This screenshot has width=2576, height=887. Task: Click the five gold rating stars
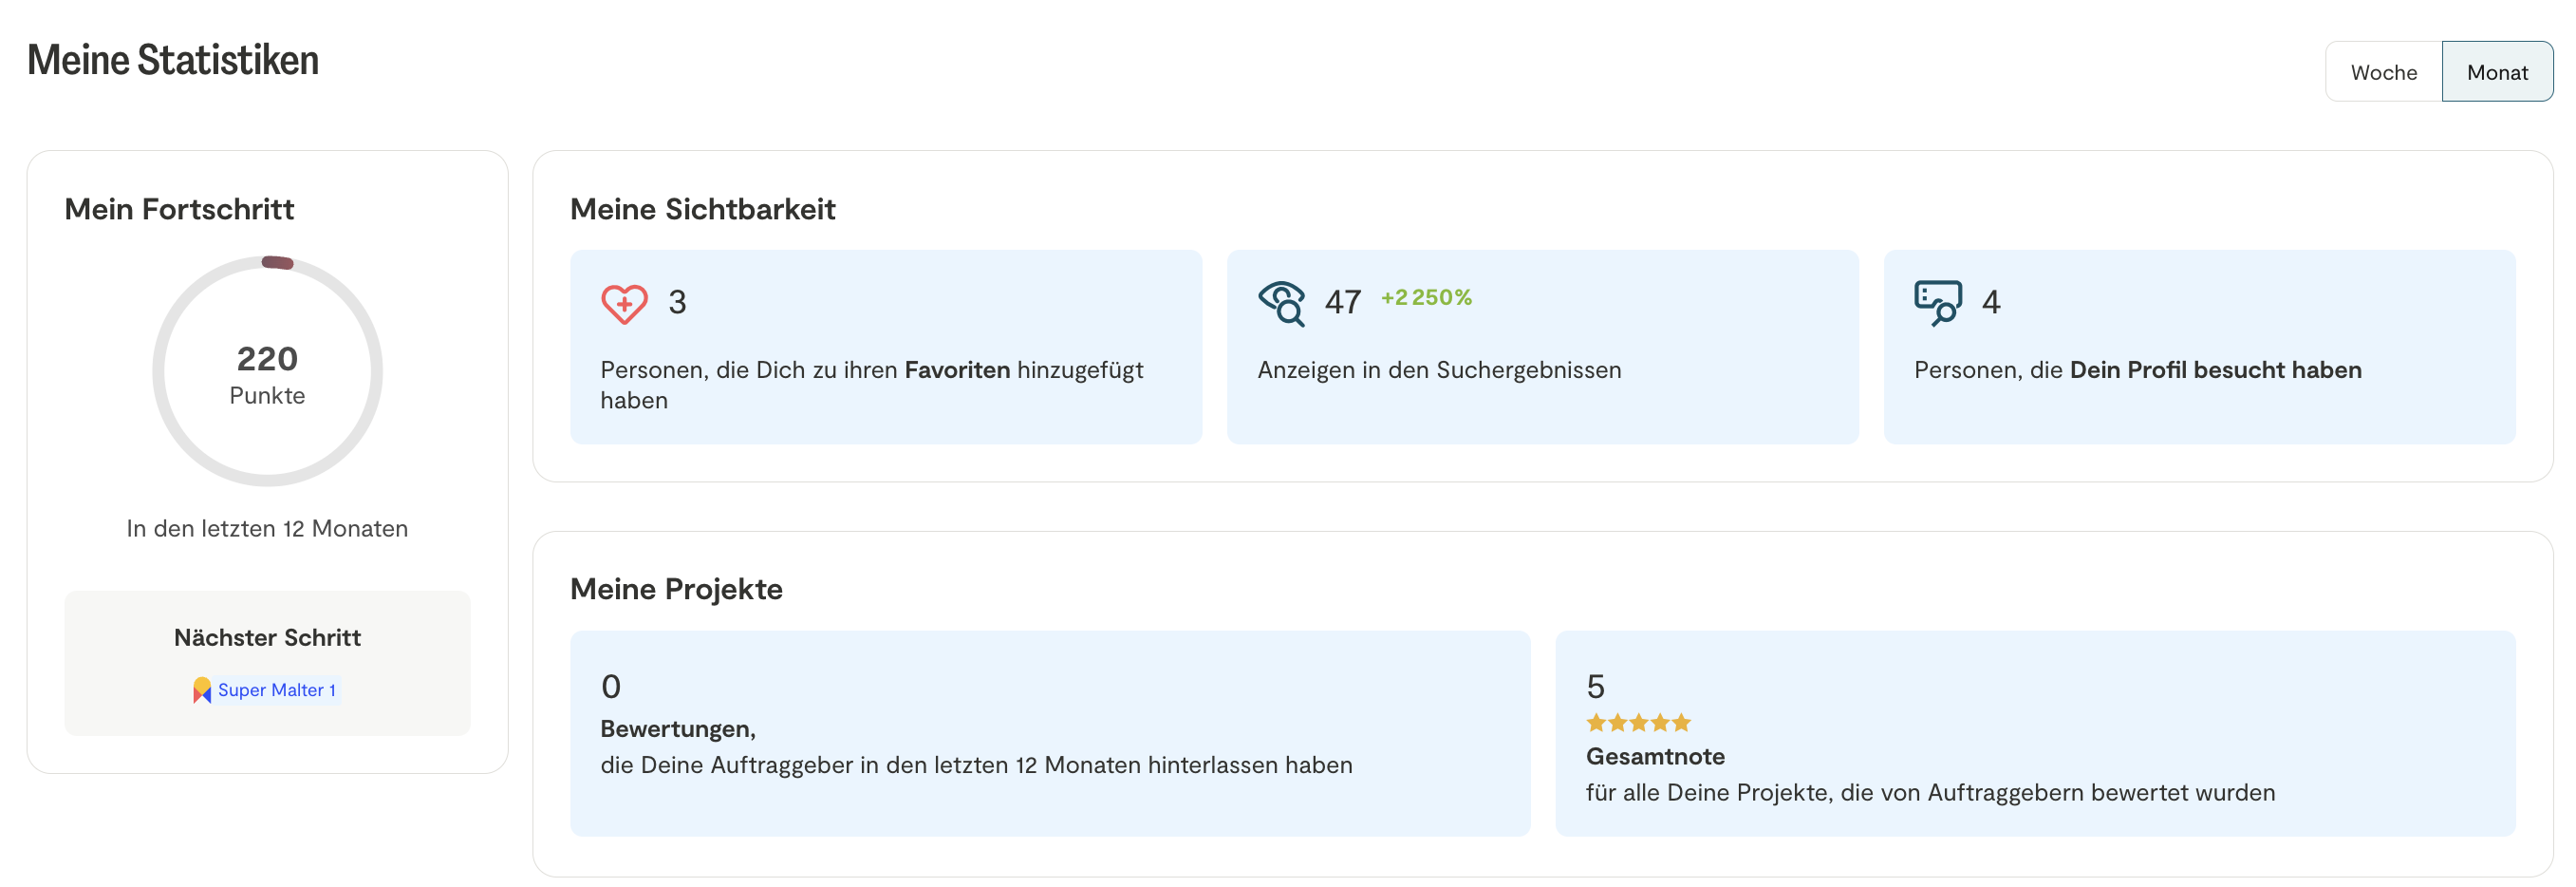click(1638, 723)
